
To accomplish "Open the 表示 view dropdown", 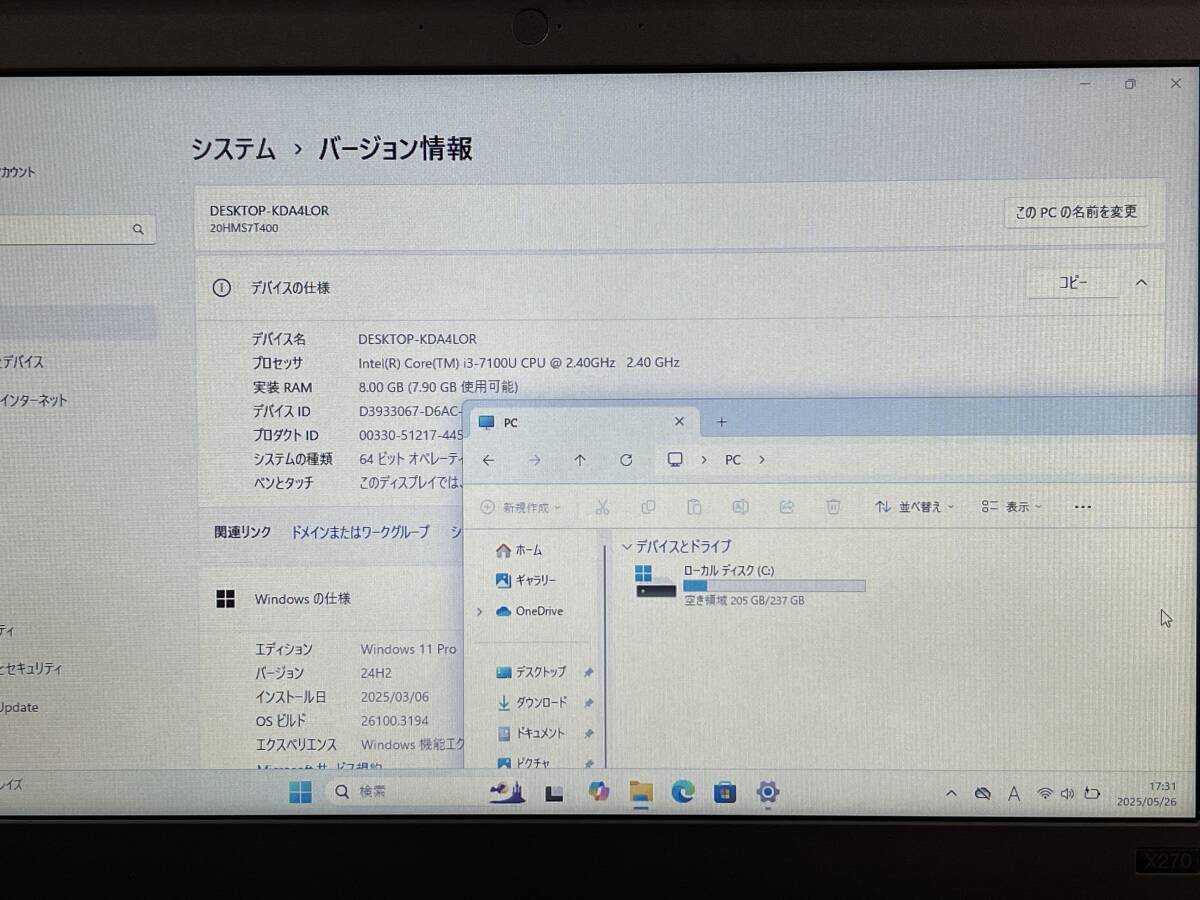I will tap(1012, 507).
